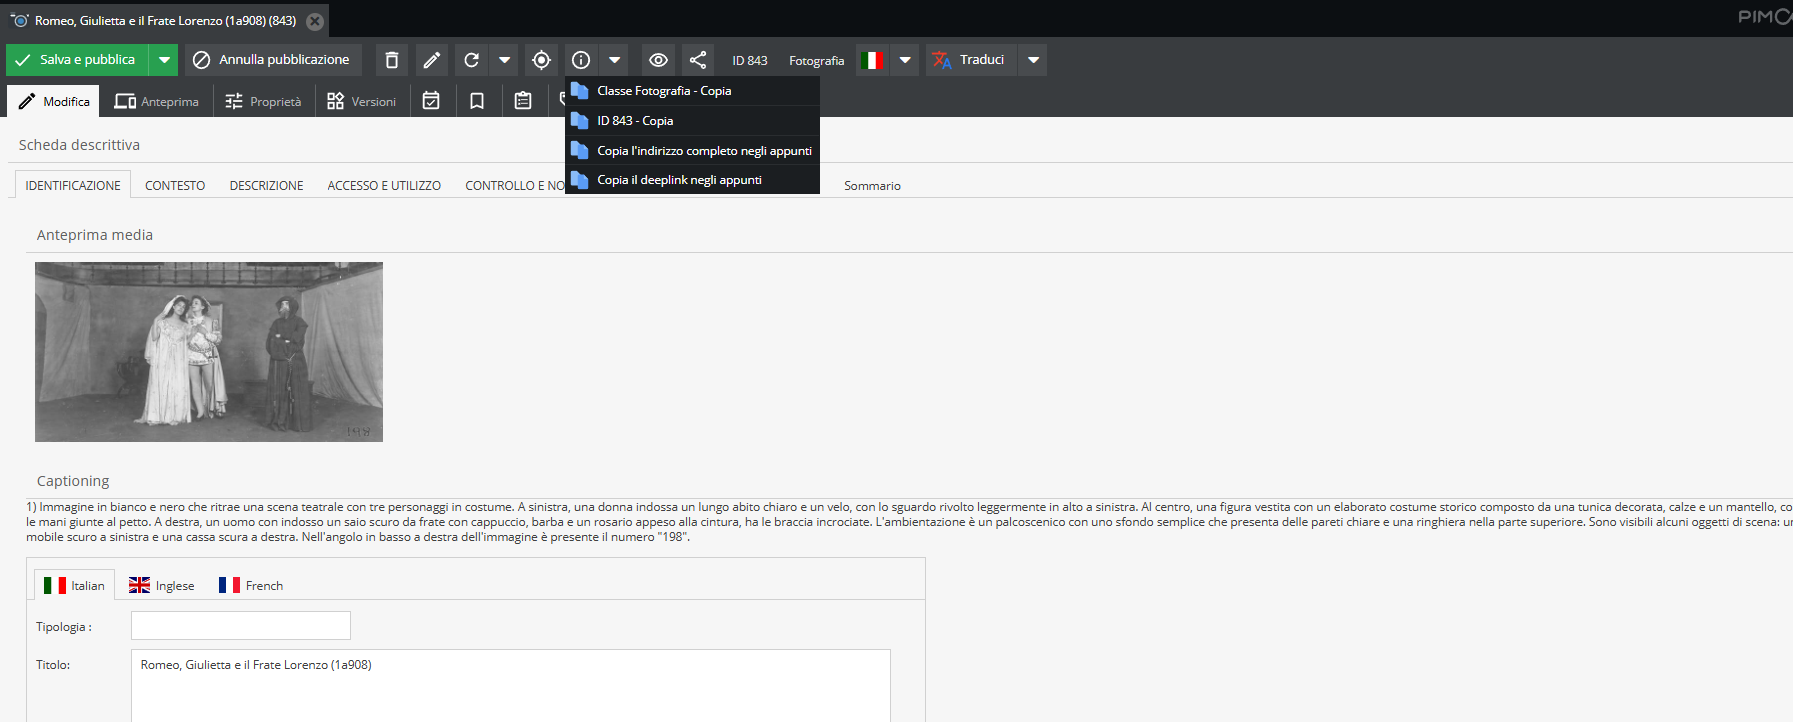Screen dimensions: 1793x722
Task: Click the target locate-in-tree icon
Action: (541, 60)
